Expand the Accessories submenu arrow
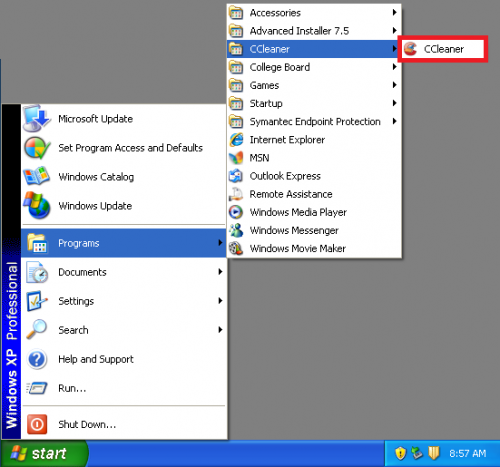Screen dimensions: 500x467 [x=395, y=13]
